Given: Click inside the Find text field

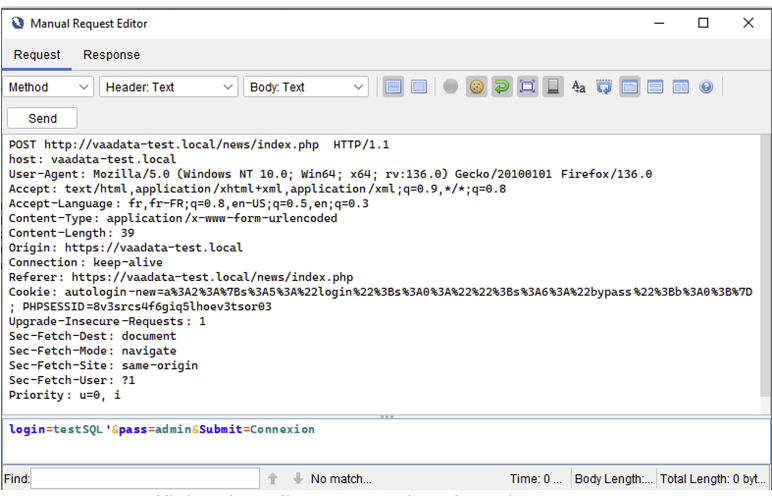Looking at the screenshot, I should coord(145,479).
